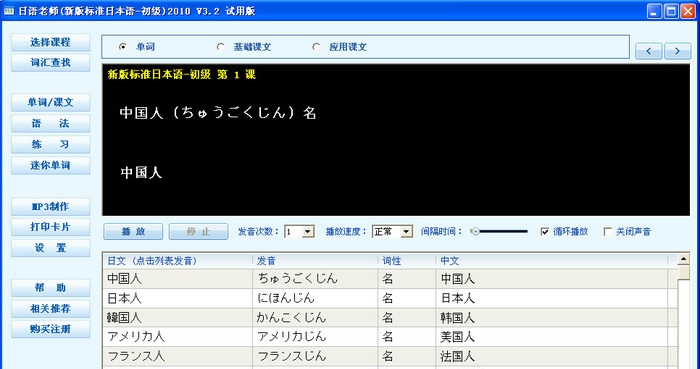This screenshot has height=369, width=700.
Task: Open 帮助 help
Action: pyautogui.click(x=50, y=288)
